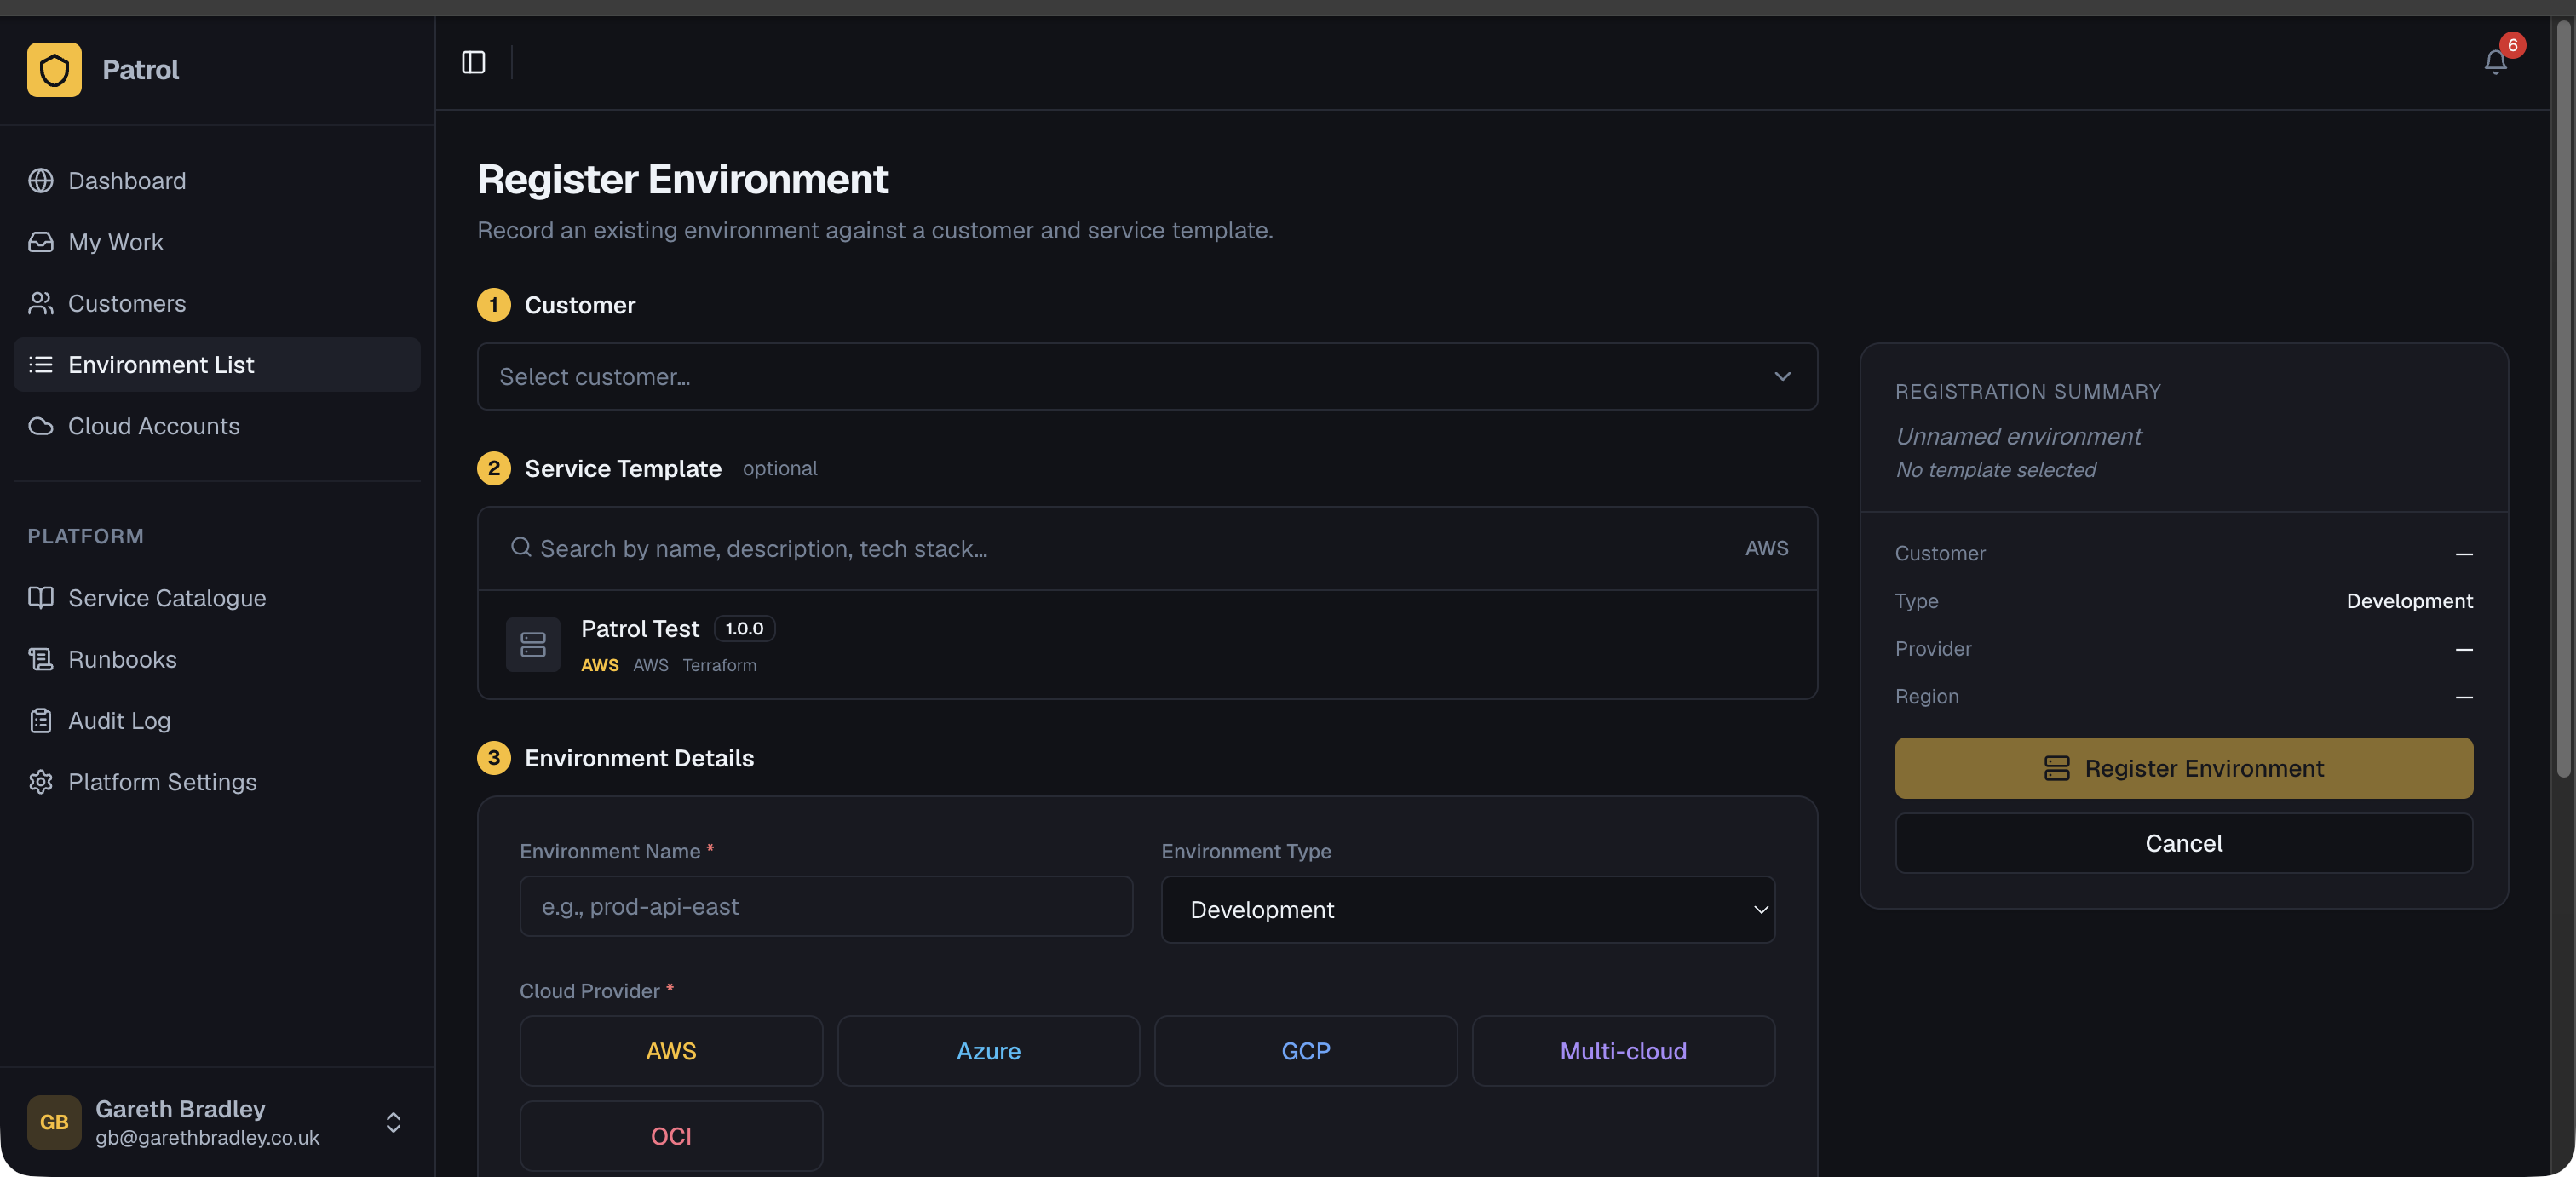This screenshot has width=2576, height=1177.
Task: Open the Environment Type Development dropdown
Action: (x=1467, y=909)
